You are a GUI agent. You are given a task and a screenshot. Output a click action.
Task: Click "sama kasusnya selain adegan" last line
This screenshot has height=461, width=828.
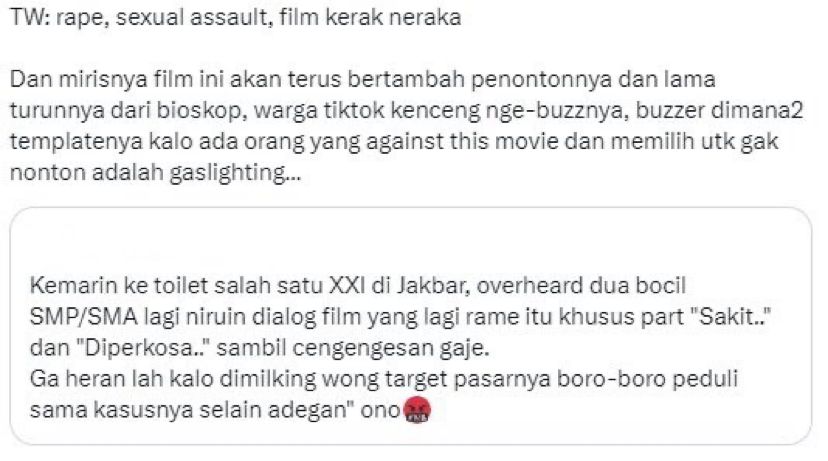coord(191,410)
